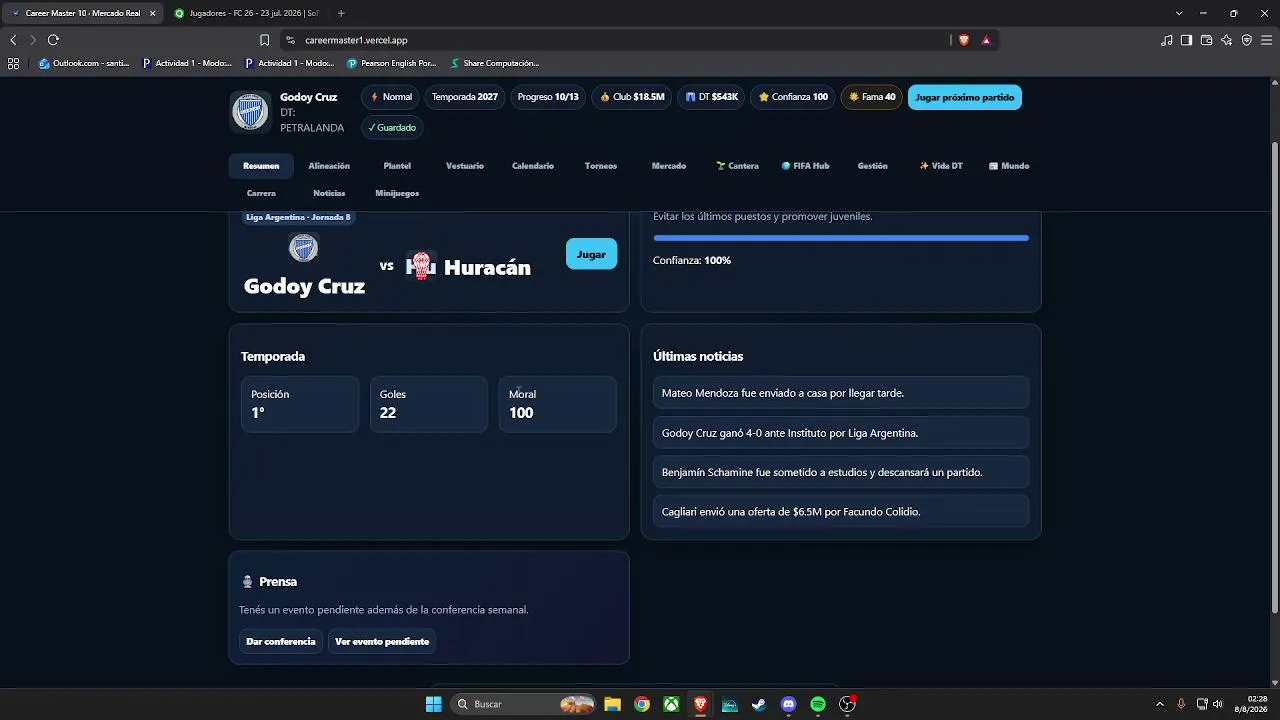Click the taskbar Buscar search box

(523, 704)
